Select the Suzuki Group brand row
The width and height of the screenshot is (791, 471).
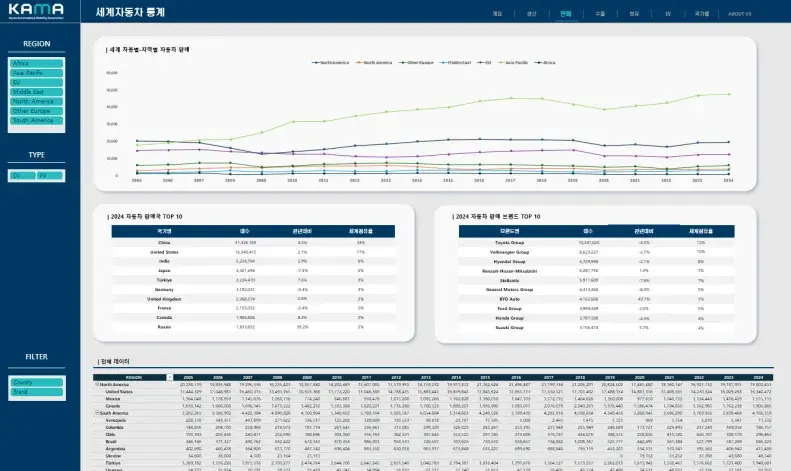[x=596, y=328]
